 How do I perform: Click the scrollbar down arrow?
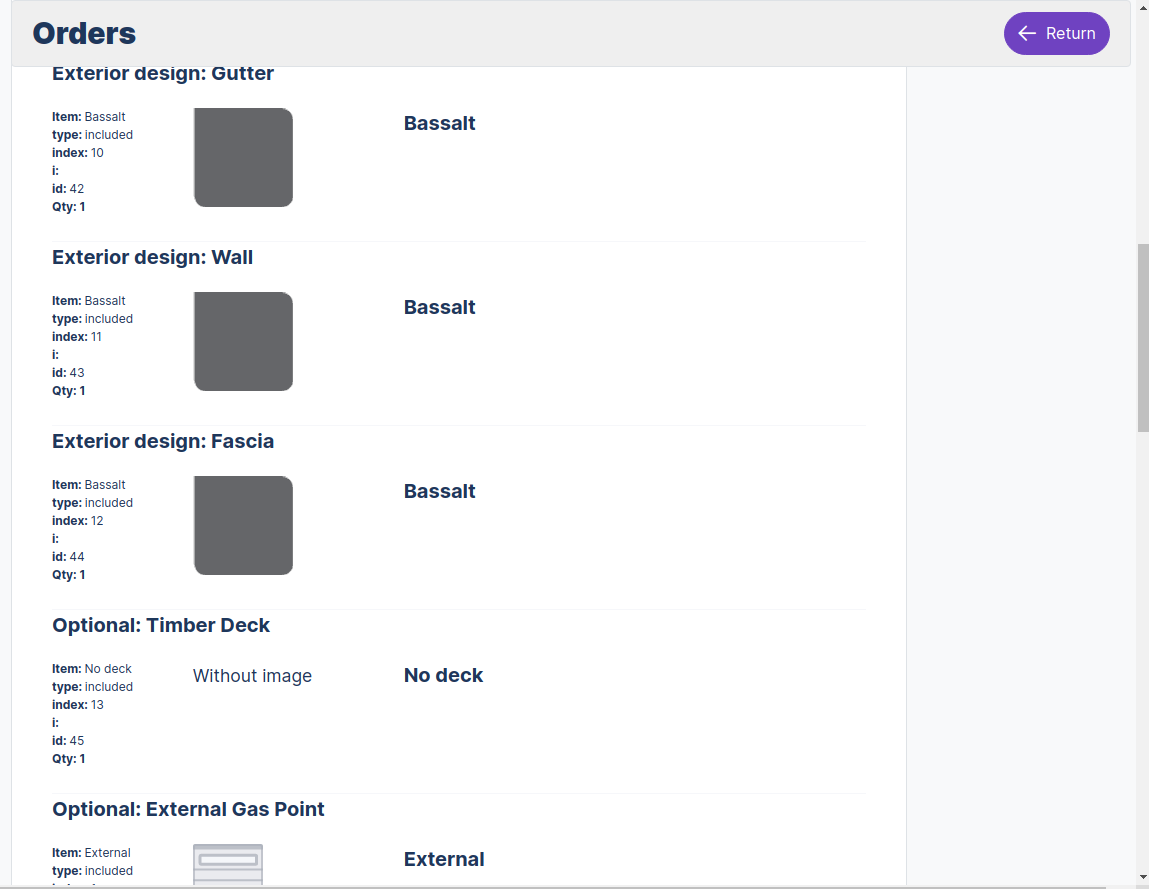1142,877
